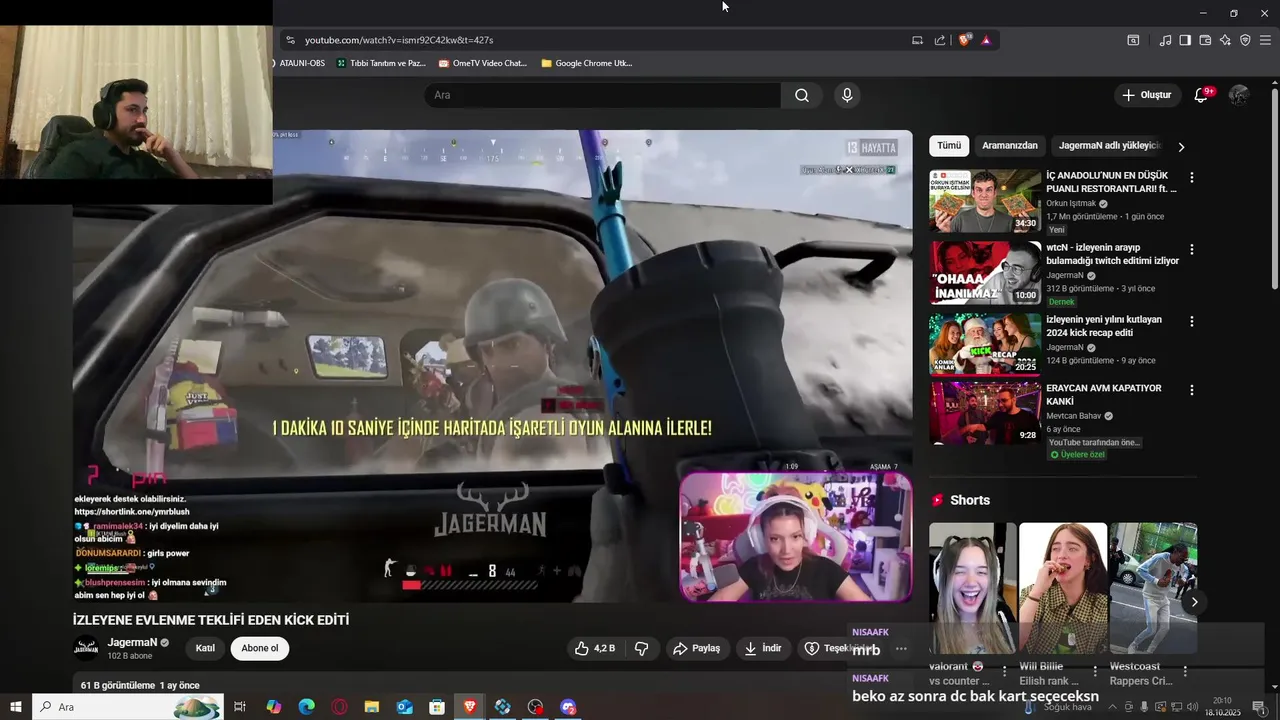Screen dimensions: 1280x720
Task: Click the İndir download button
Action: (762, 648)
